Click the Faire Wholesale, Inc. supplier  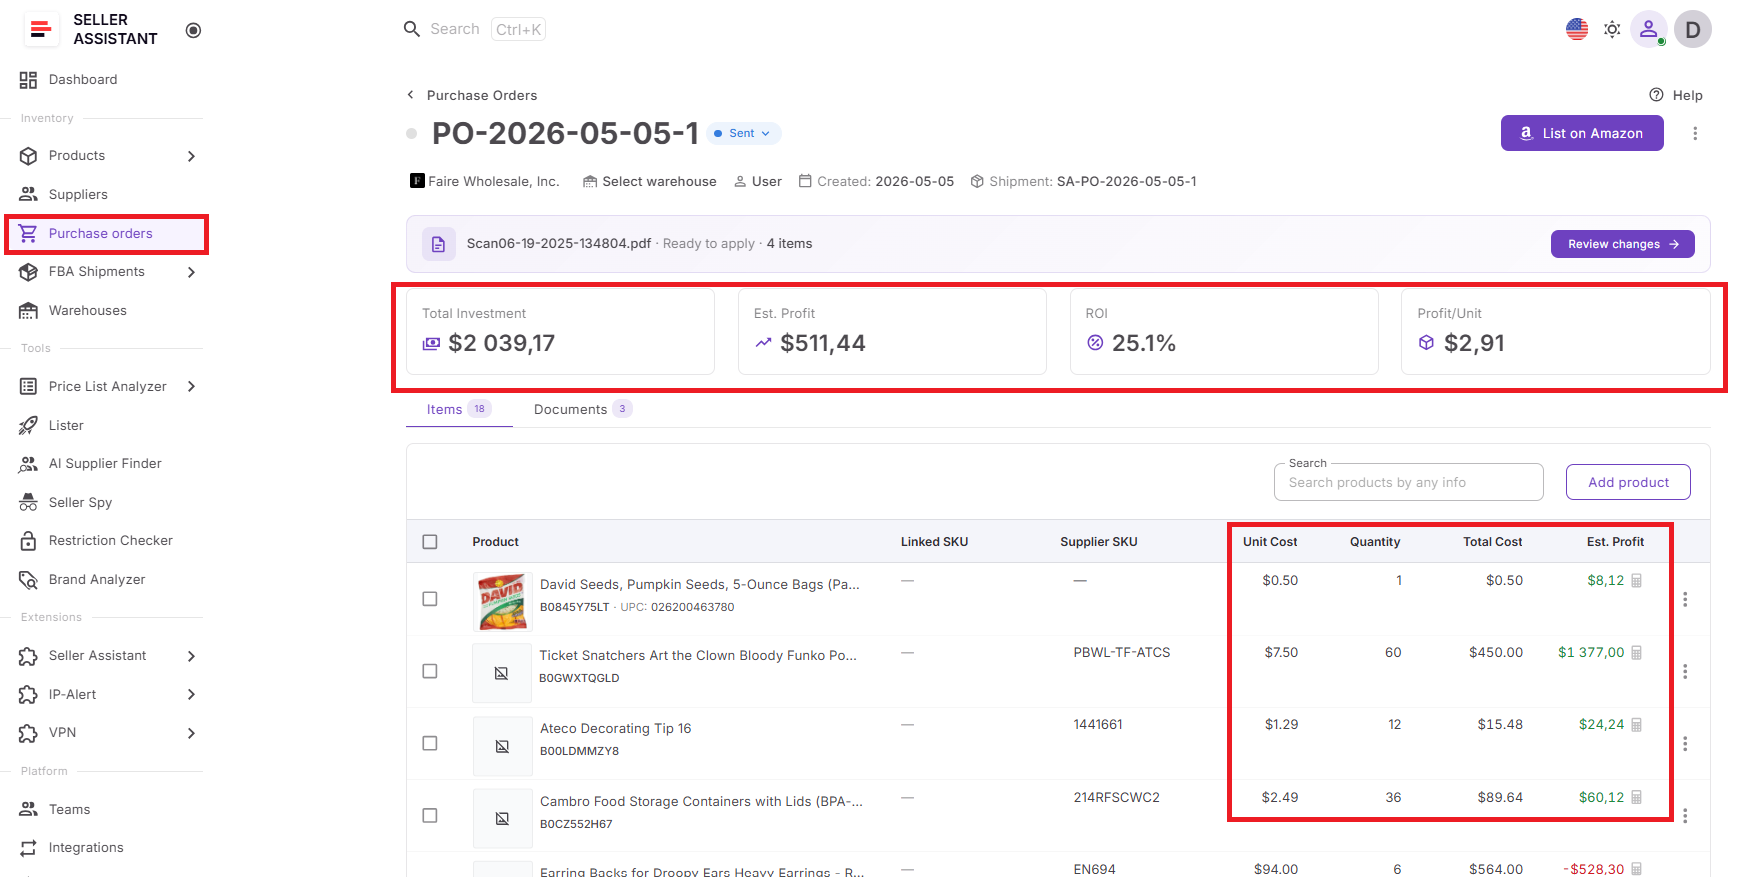(485, 182)
